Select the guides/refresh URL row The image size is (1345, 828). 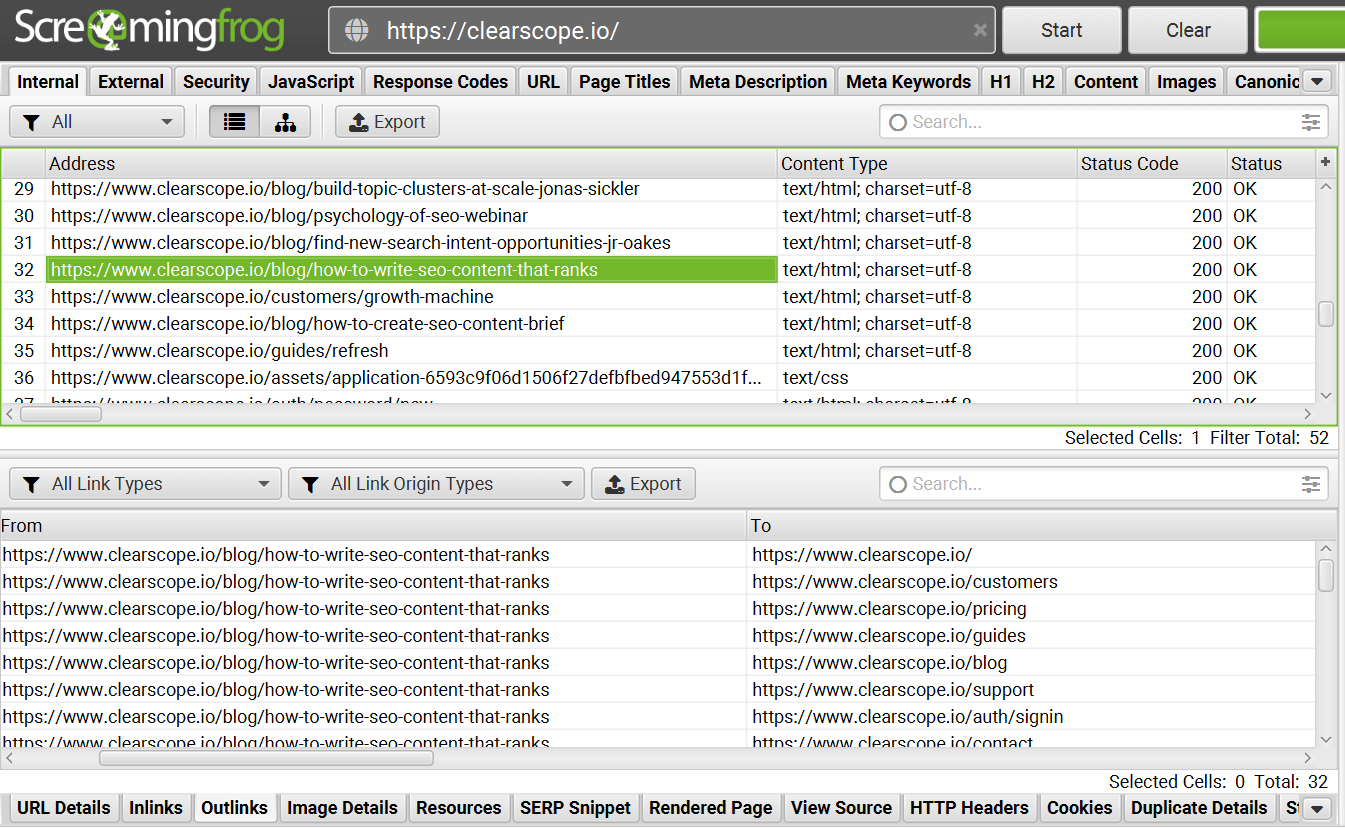658,351
